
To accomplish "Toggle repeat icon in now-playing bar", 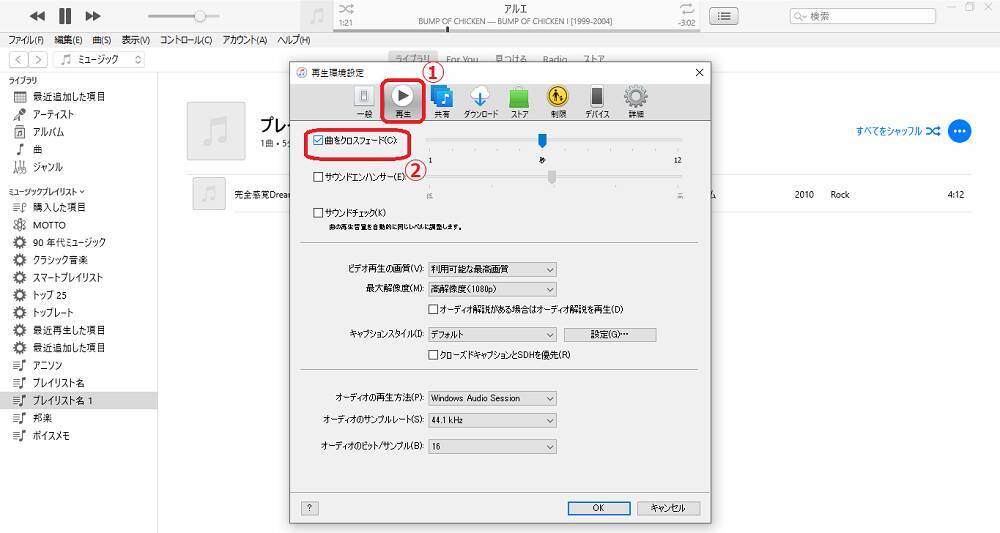I will [687, 9].
